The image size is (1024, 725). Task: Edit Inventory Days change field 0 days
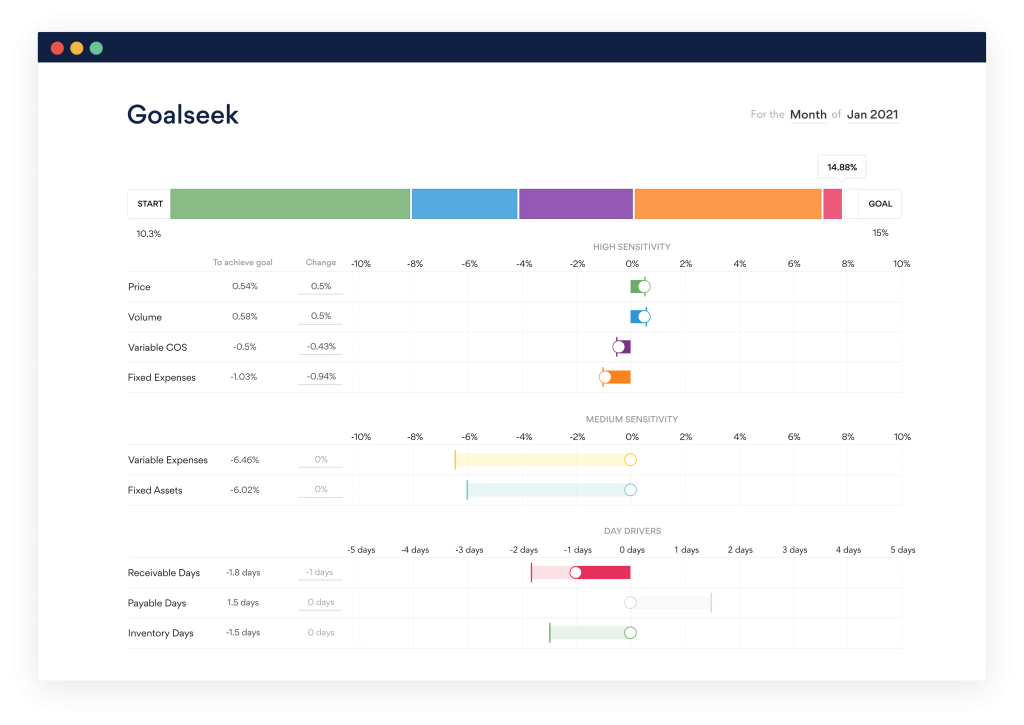click(321, 633)
